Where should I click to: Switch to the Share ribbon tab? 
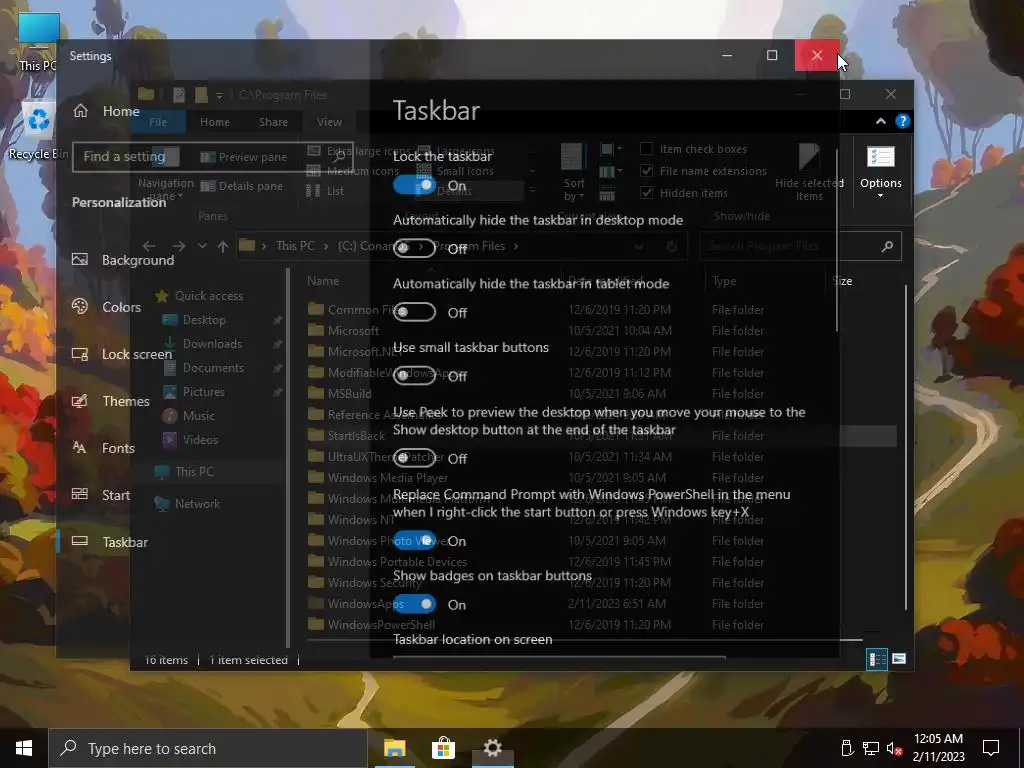click(273, 122)
